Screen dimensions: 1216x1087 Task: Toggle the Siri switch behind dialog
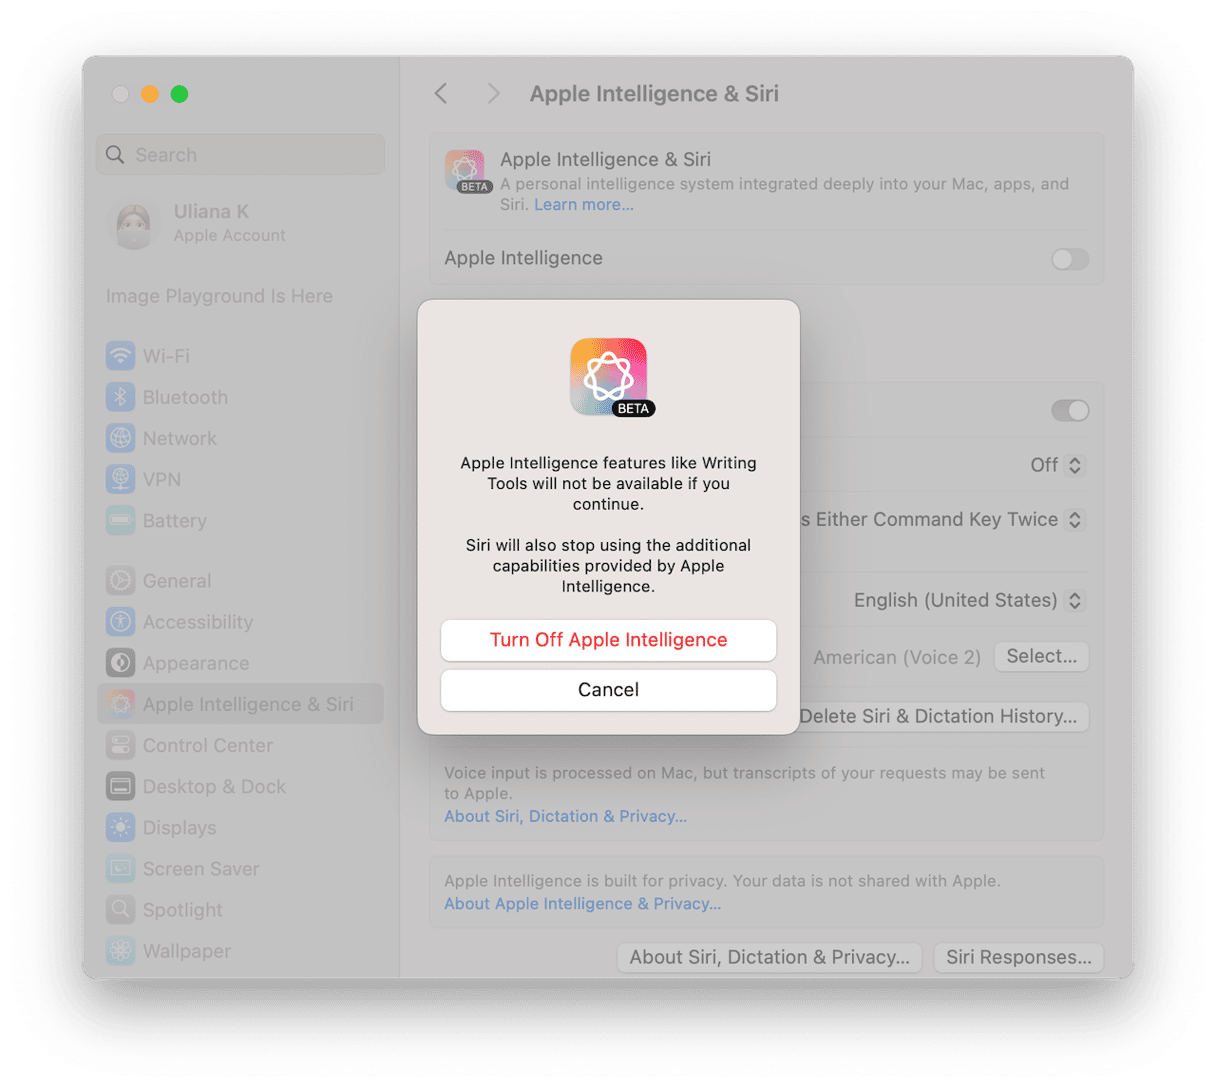pyautogui.click(x=1069, y=411)
